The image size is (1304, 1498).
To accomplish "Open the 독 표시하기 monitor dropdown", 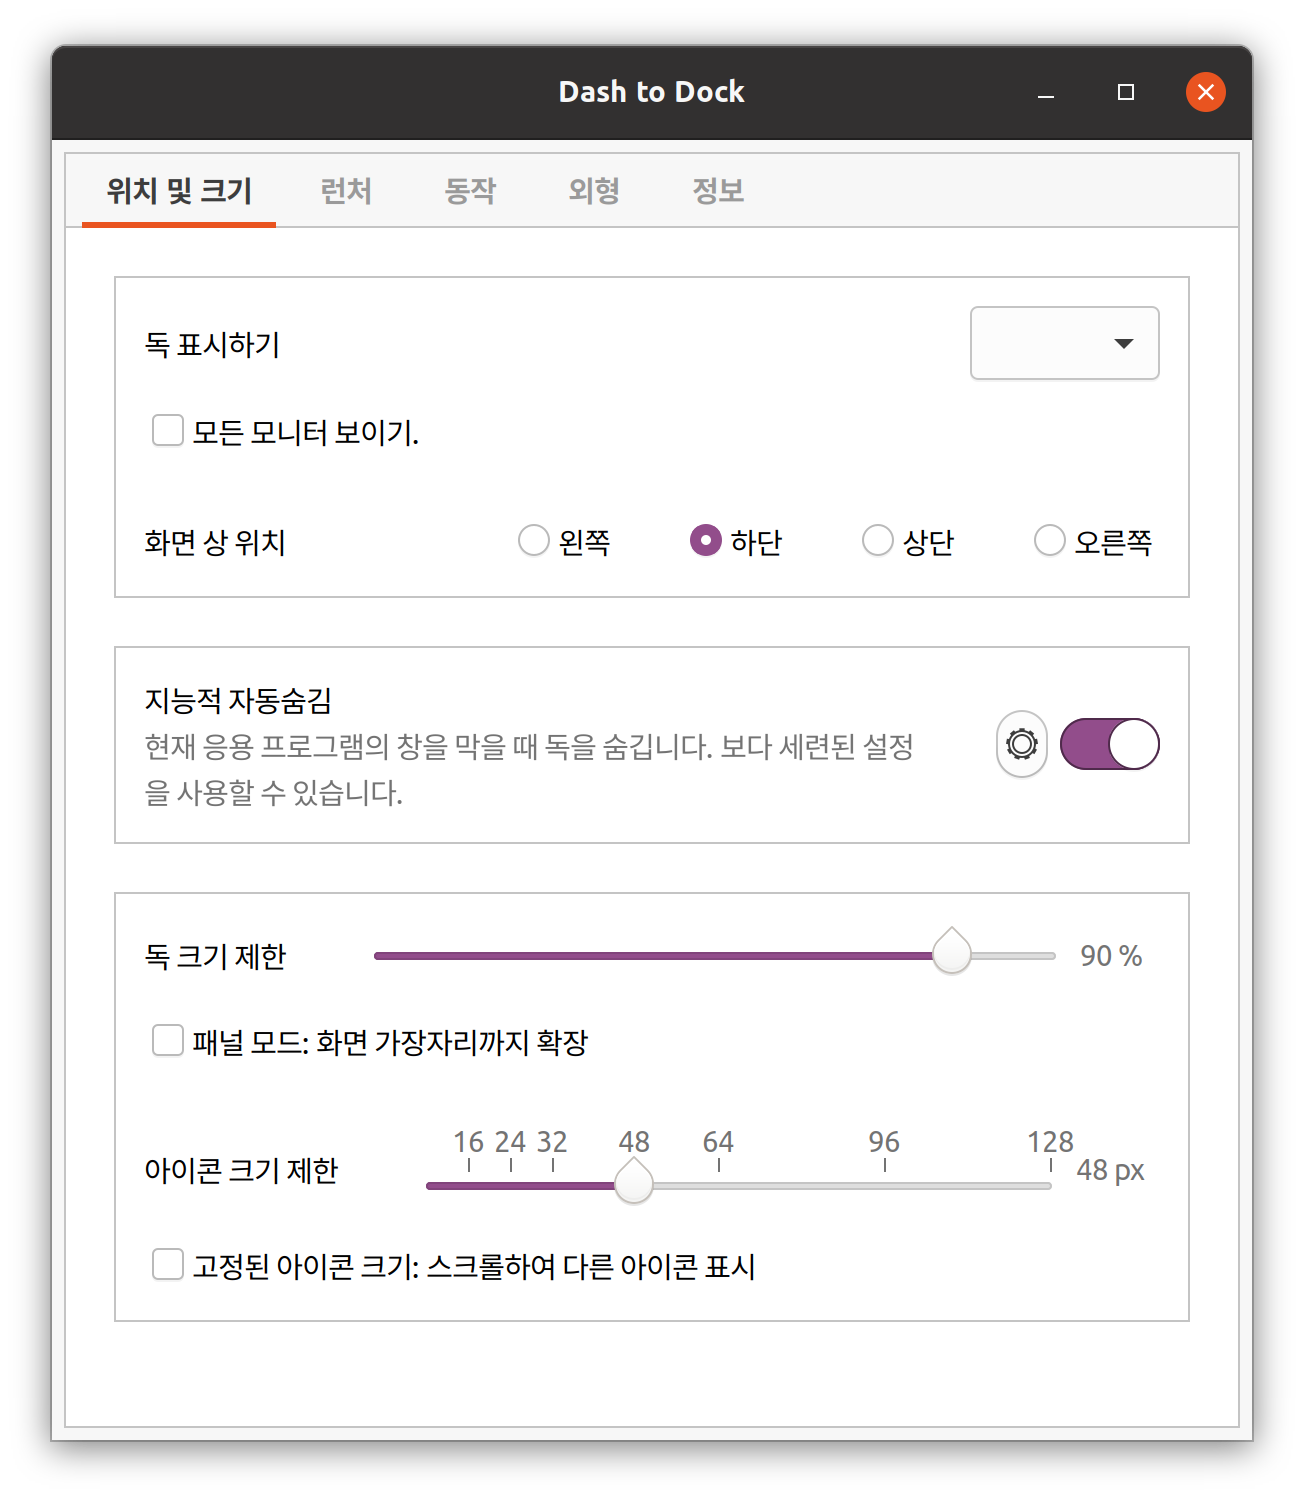I will [1064, 343].
